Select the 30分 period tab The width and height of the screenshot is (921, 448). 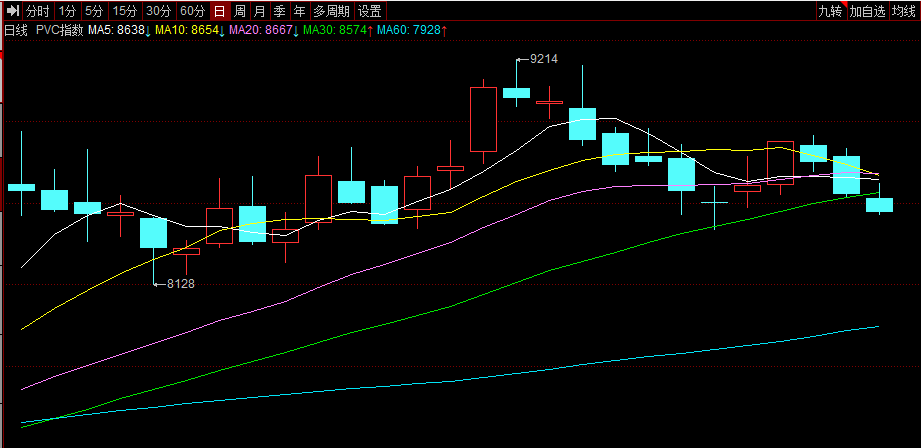[x=159, y=10]
